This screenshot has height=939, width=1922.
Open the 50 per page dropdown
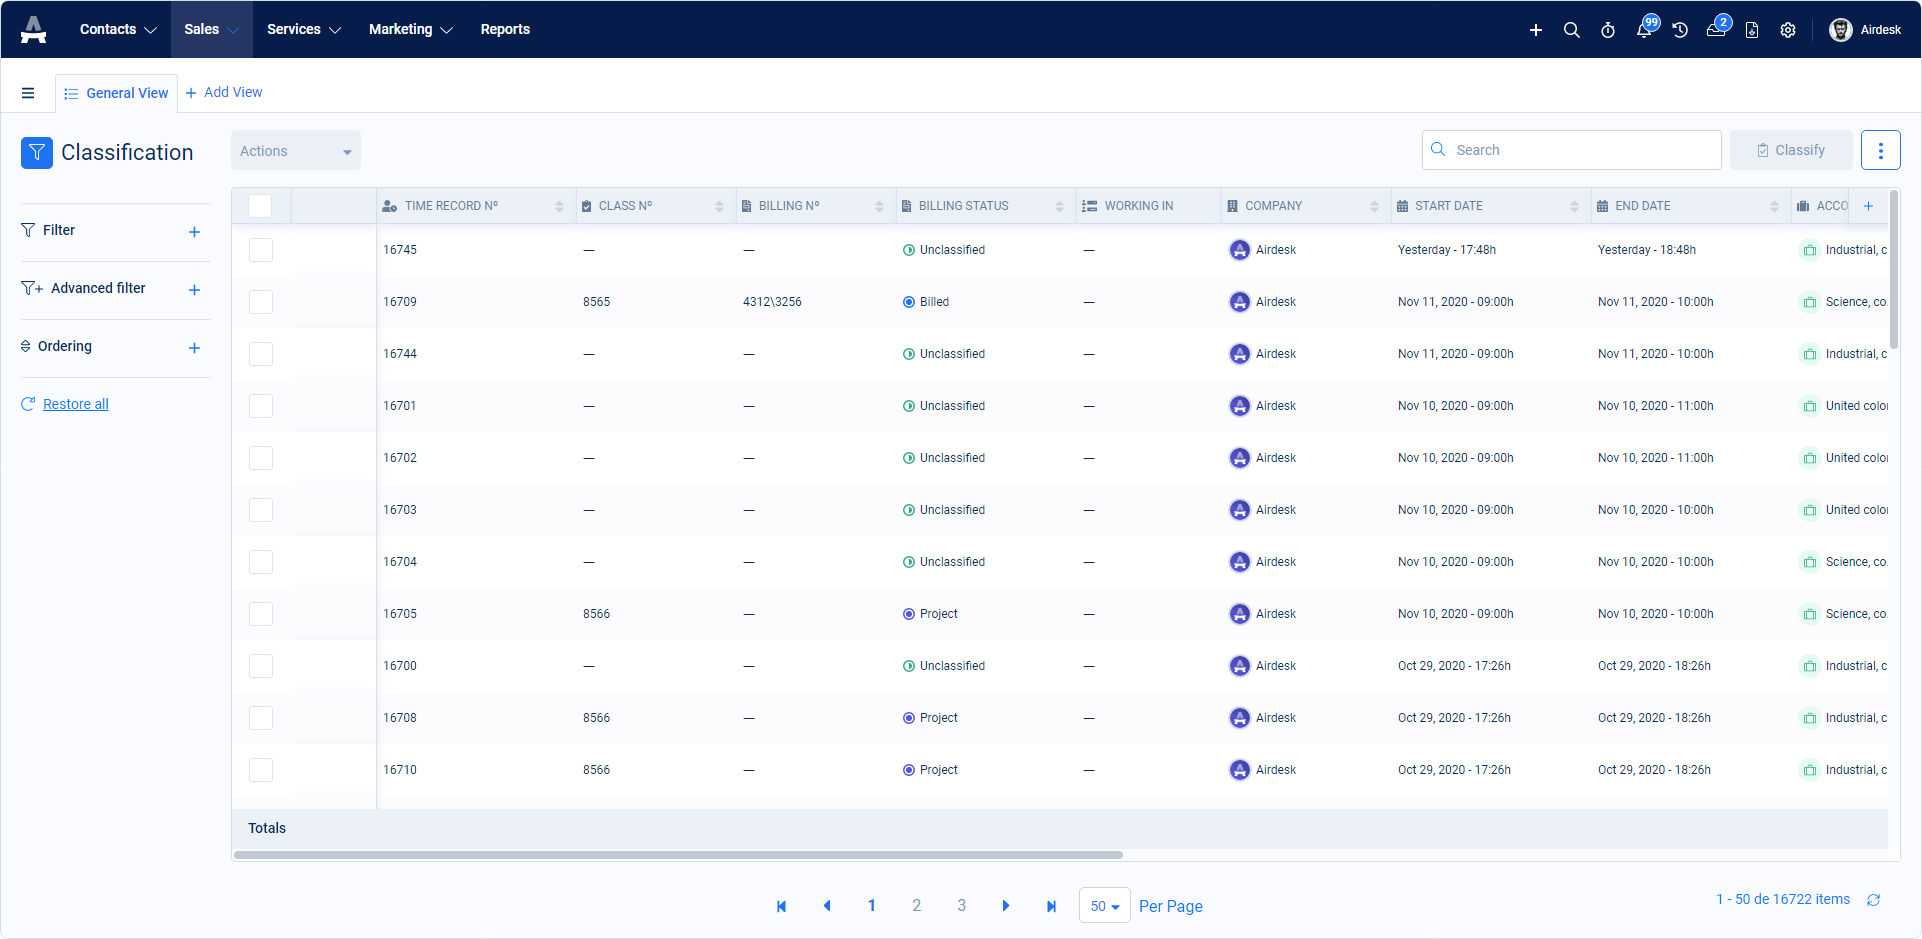click(x=1104, y=906)
